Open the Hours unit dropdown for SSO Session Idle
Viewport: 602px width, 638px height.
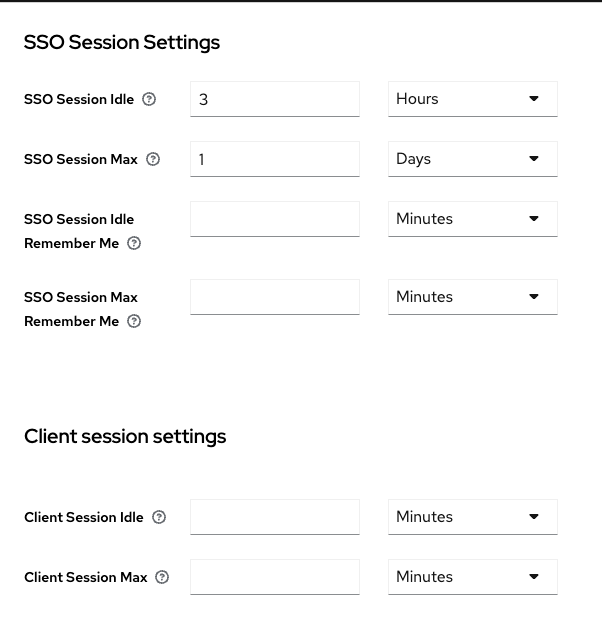[473, 99]
